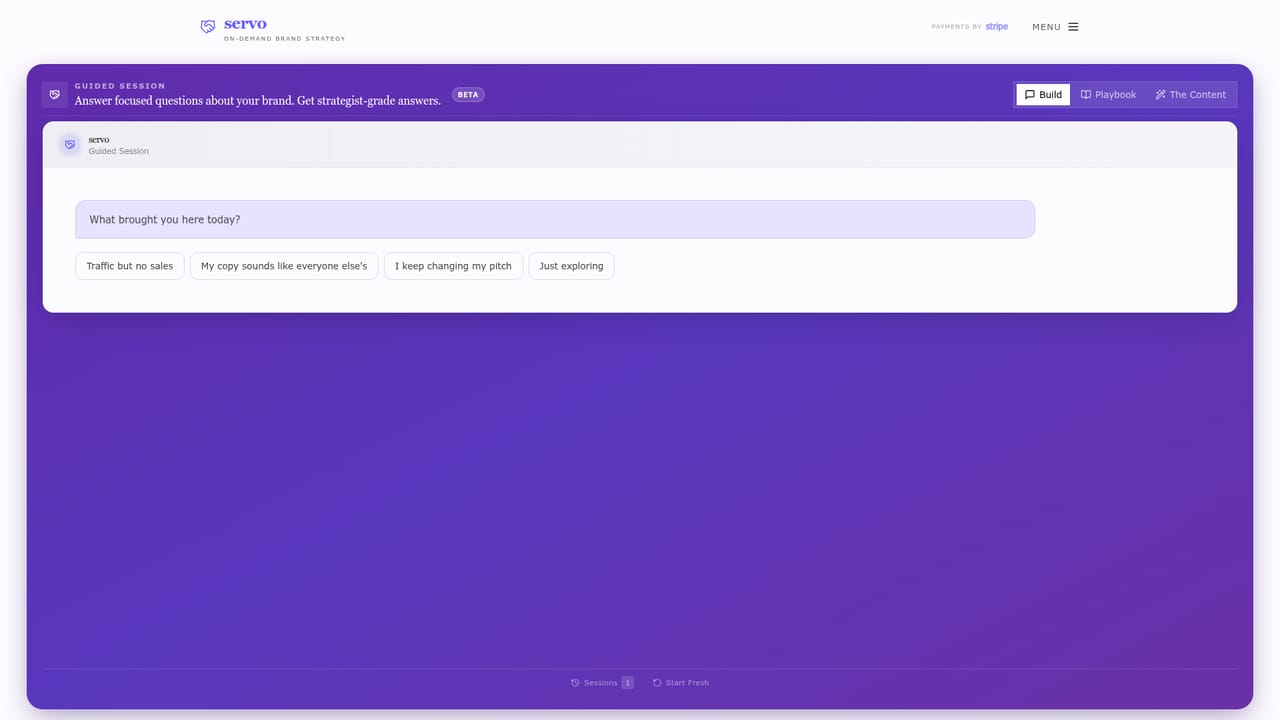The image size is (1280, 720).
Task: Click the "Answer focused questions about your brand" headline
Action: (x=258, y=101)
